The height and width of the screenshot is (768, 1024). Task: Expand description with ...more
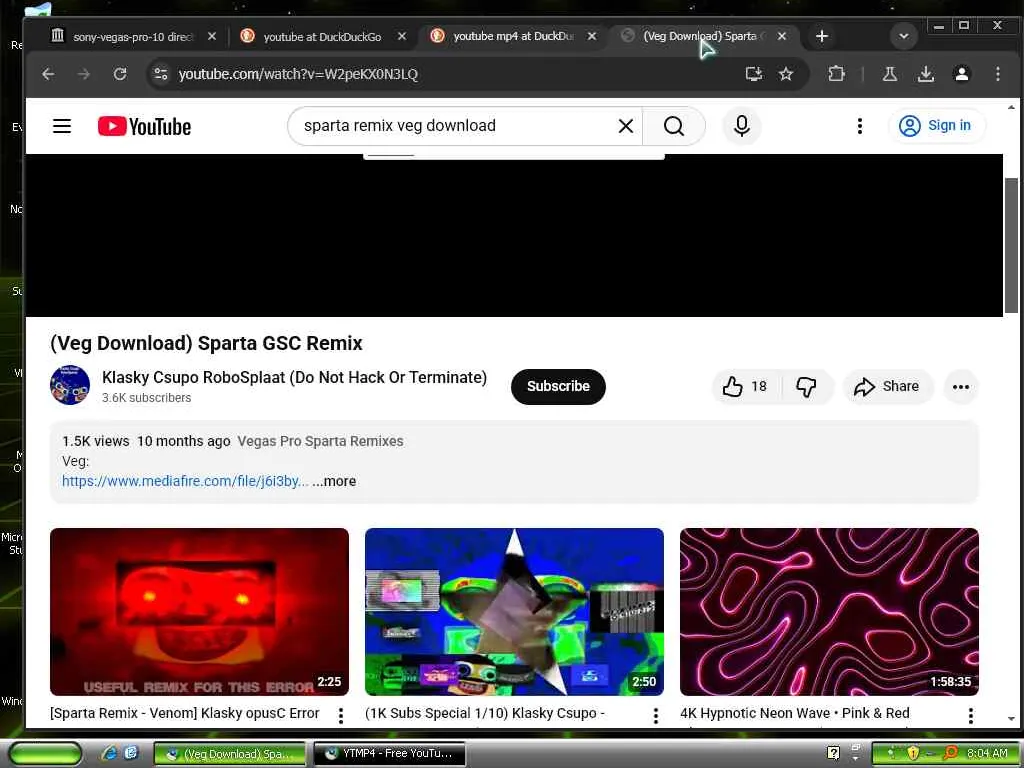(x=334, y=481)
